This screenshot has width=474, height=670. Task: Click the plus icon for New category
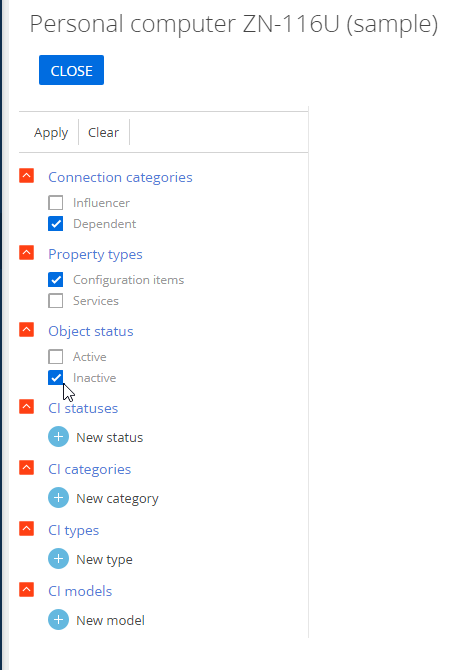[x=59, y=498]
